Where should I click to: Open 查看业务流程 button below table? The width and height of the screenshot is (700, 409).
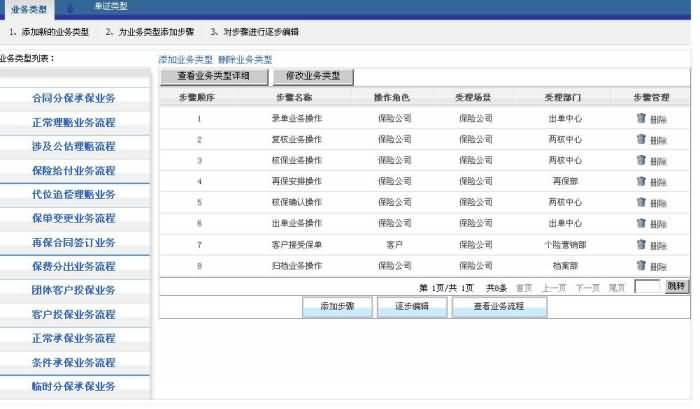[x=498, y=308]
